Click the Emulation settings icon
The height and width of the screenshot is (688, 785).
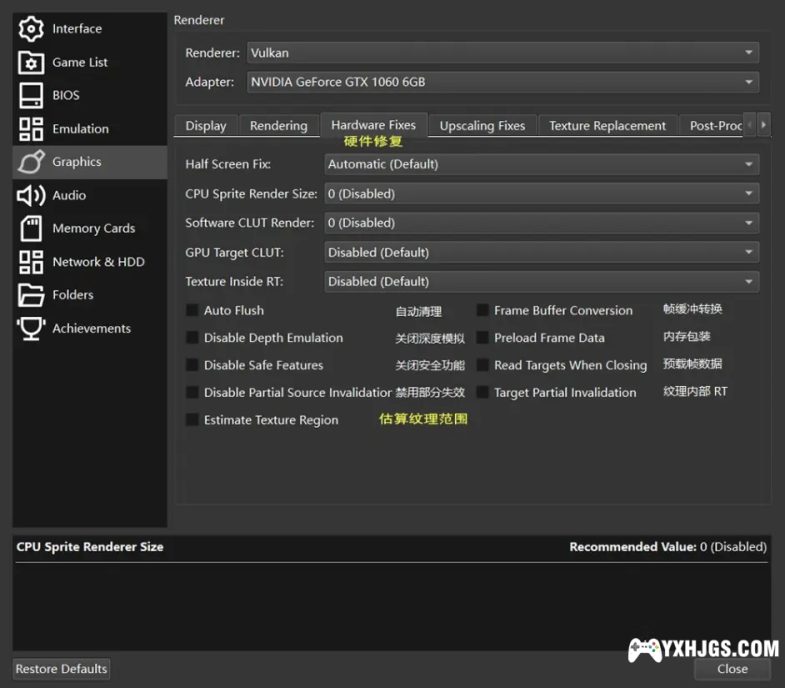(x=32, y=129)
